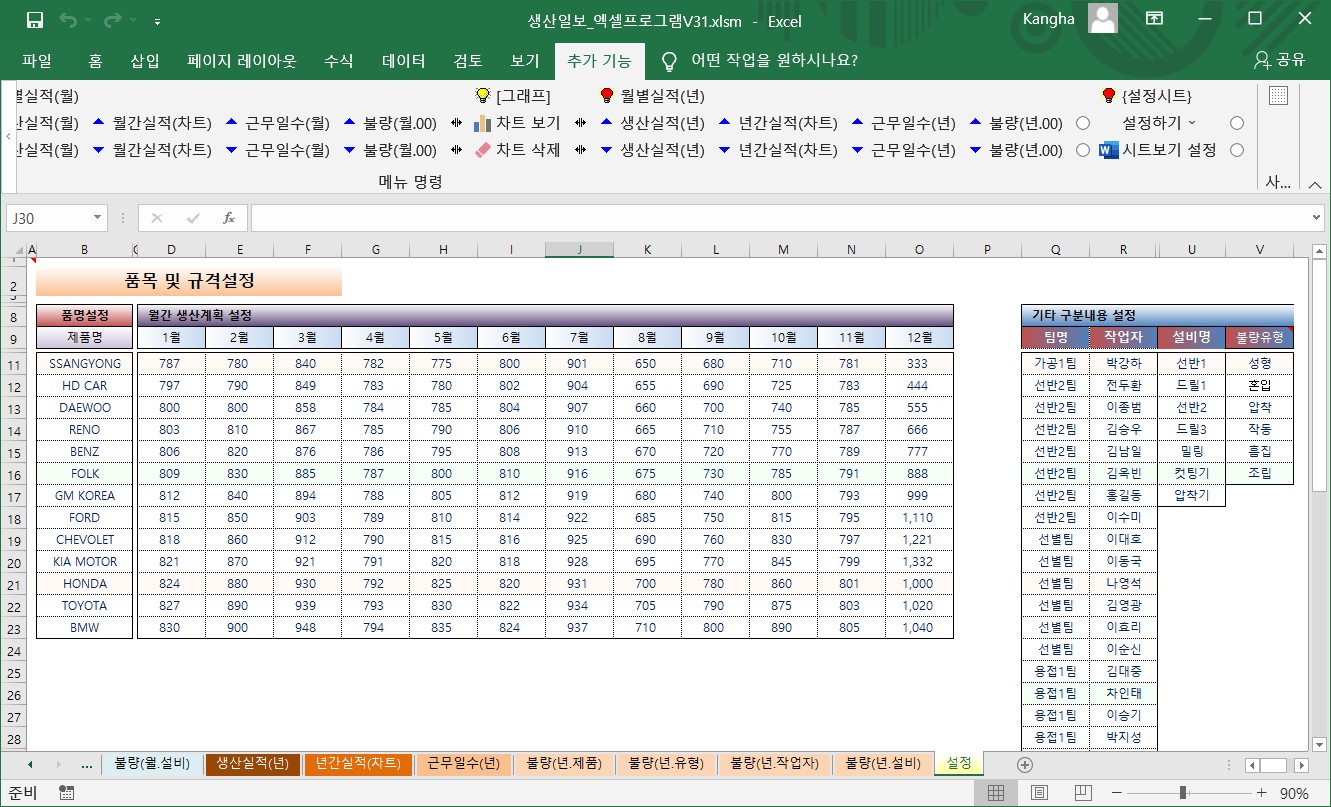Click the macro recording icon in status bar
This screenshot has width=1331, height=807.
67,793
